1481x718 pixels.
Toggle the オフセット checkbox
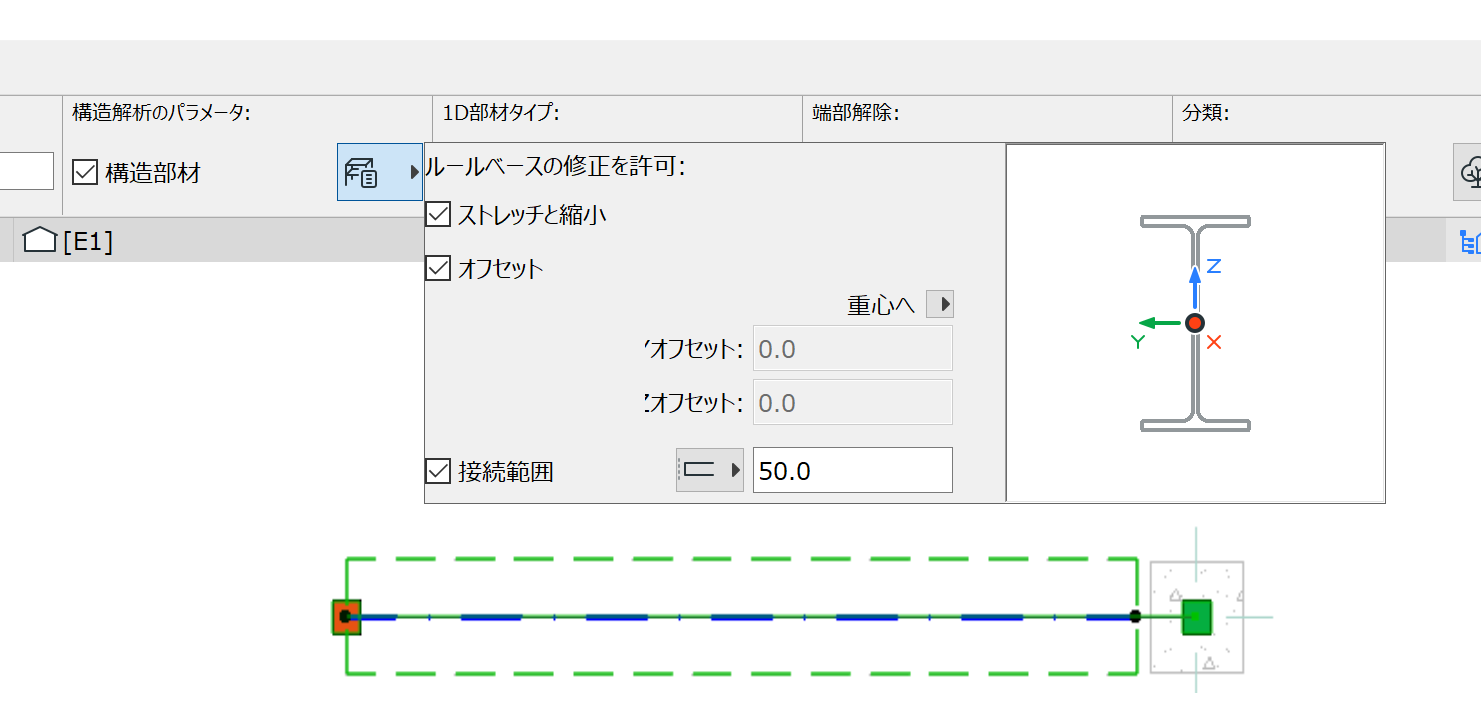(x=437, y=267)
